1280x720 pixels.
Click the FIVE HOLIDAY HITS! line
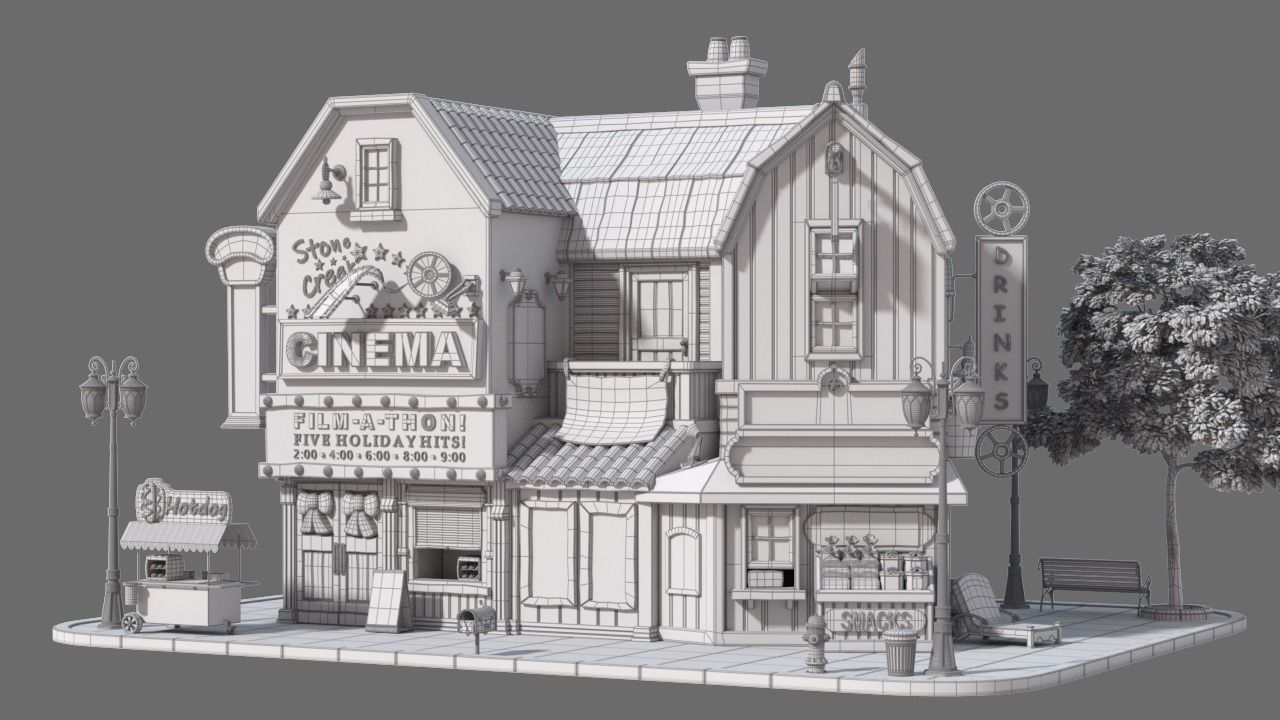(x=379, y=440)
